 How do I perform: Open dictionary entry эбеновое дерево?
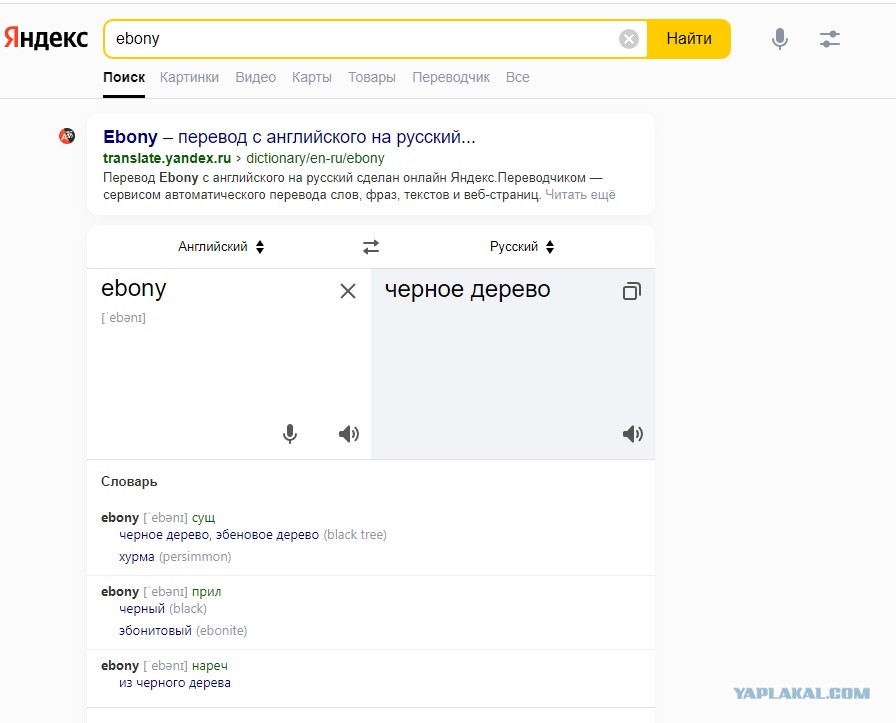tap(267, 535)
